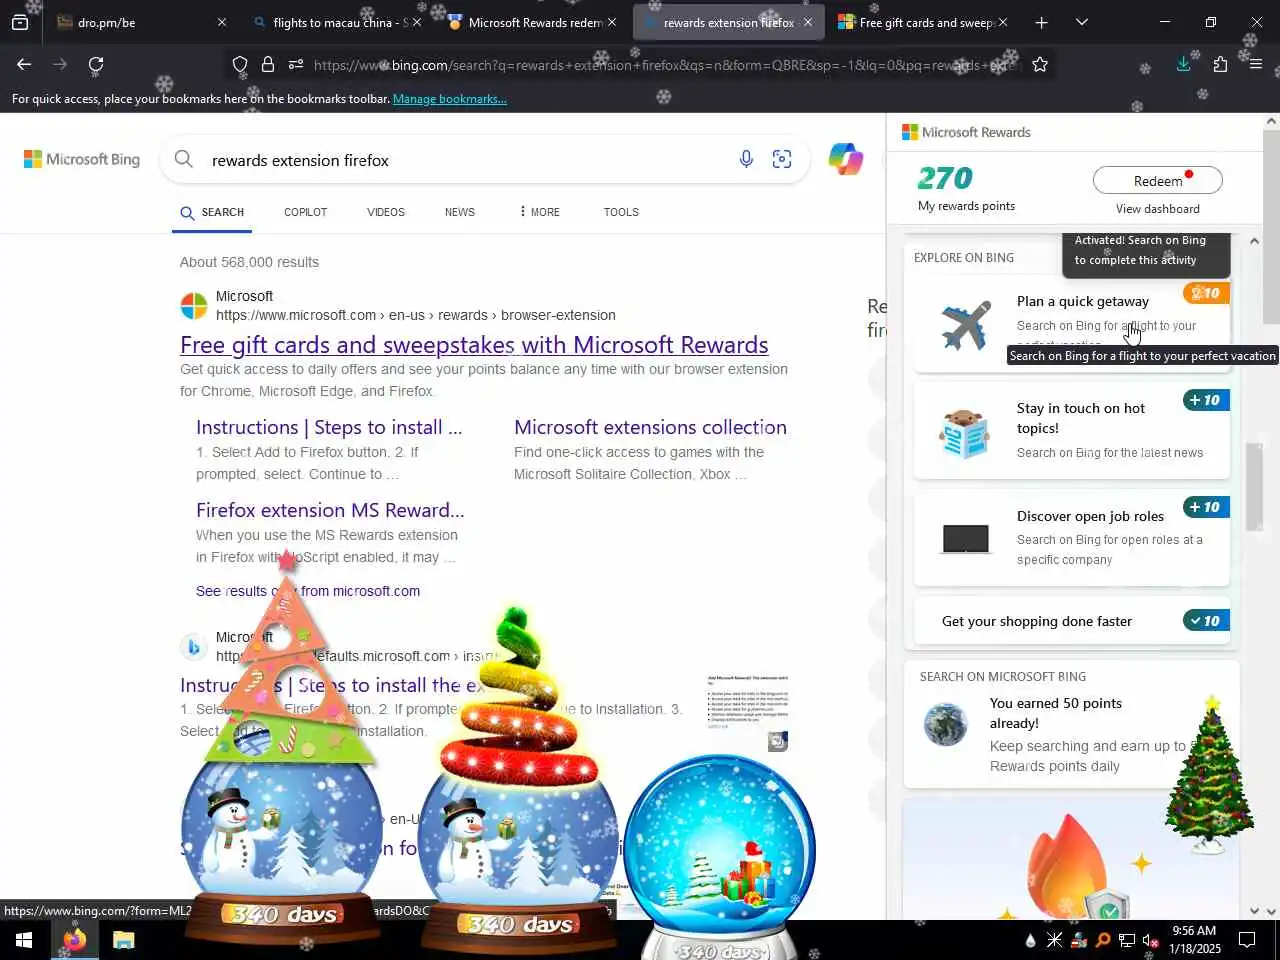Select the SEARCH tab

[x=212, y=212]
